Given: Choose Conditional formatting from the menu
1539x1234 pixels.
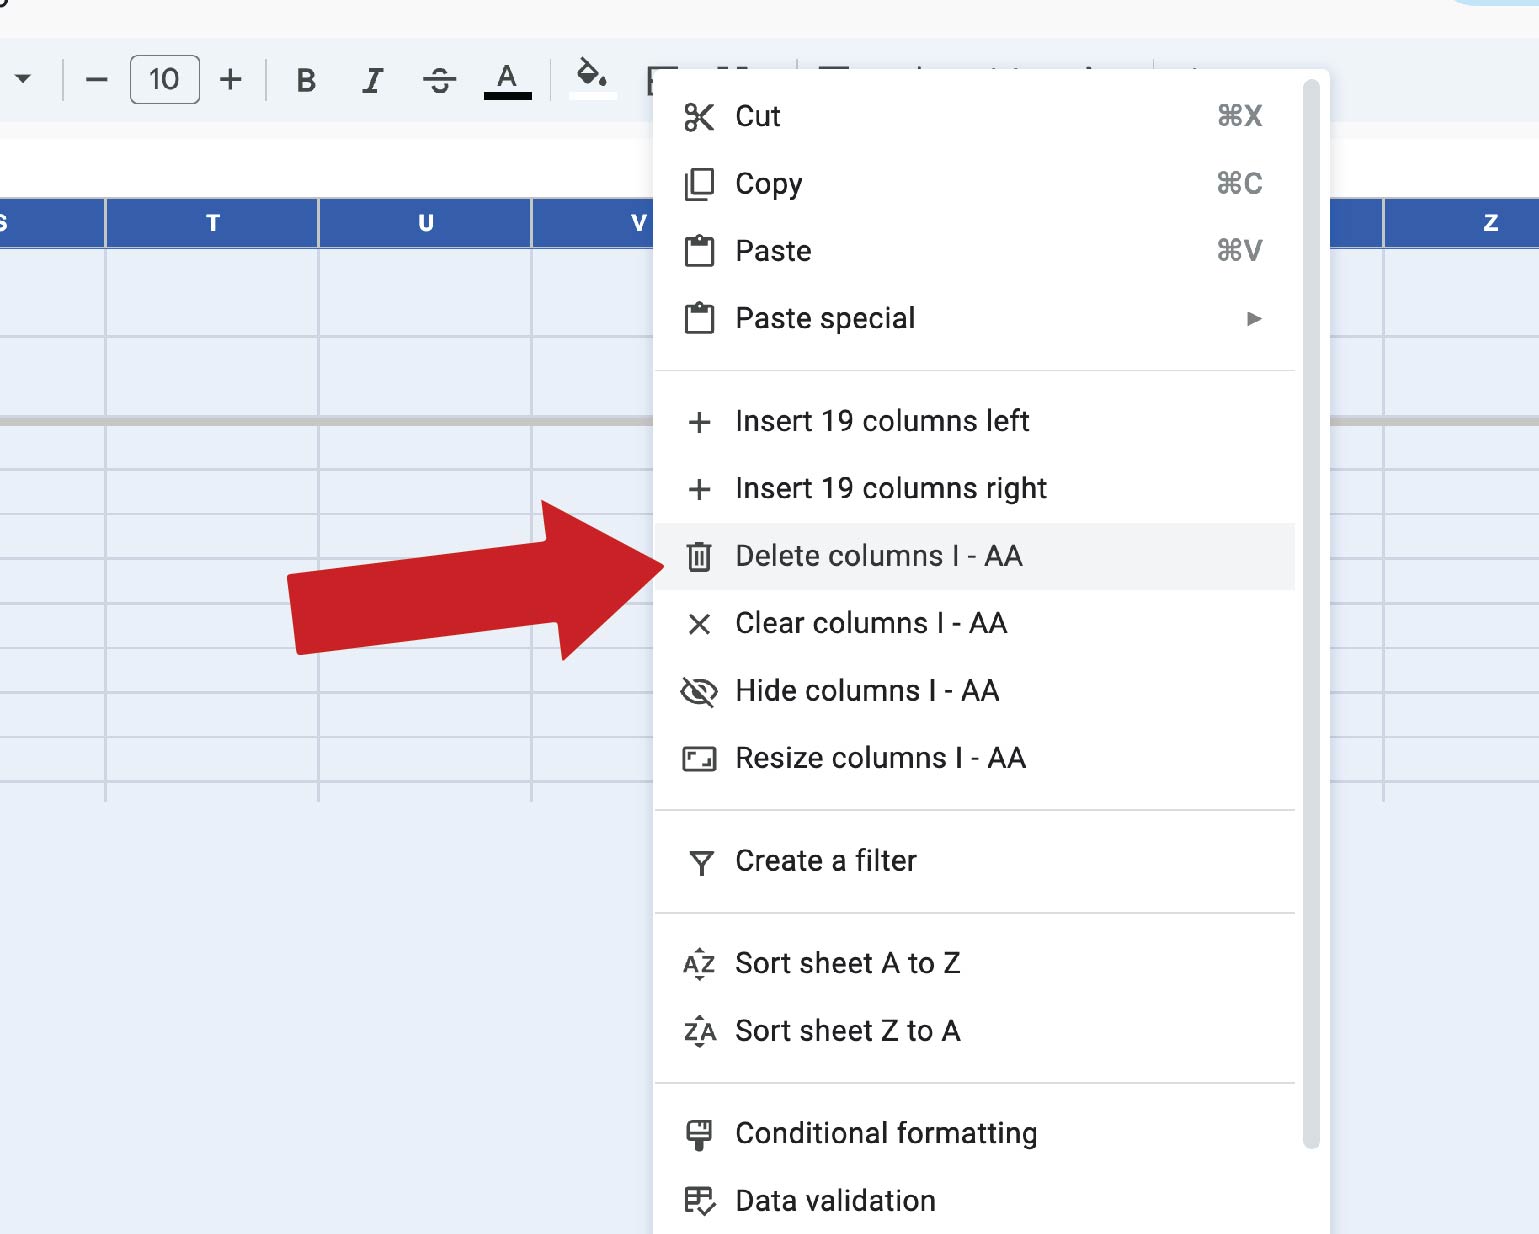Looking at the screenshot, I should coord(886,1133).
